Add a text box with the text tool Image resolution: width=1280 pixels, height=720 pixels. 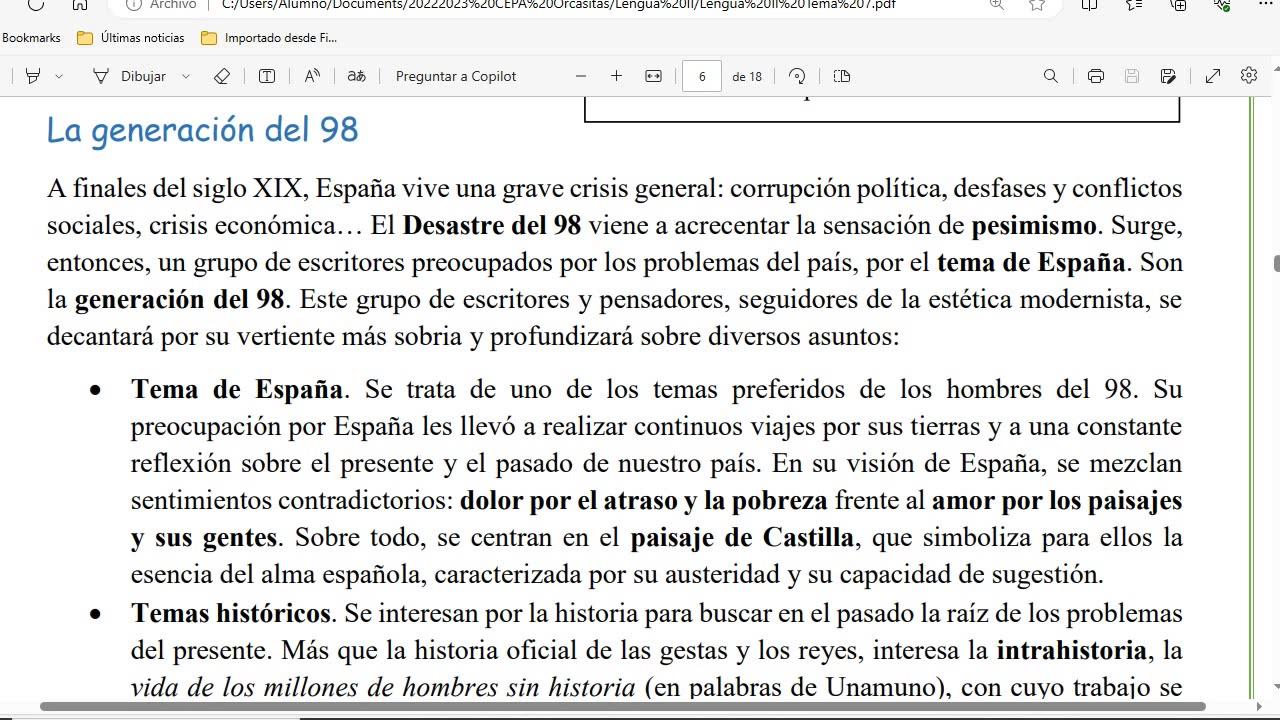(x=267, y=76)
